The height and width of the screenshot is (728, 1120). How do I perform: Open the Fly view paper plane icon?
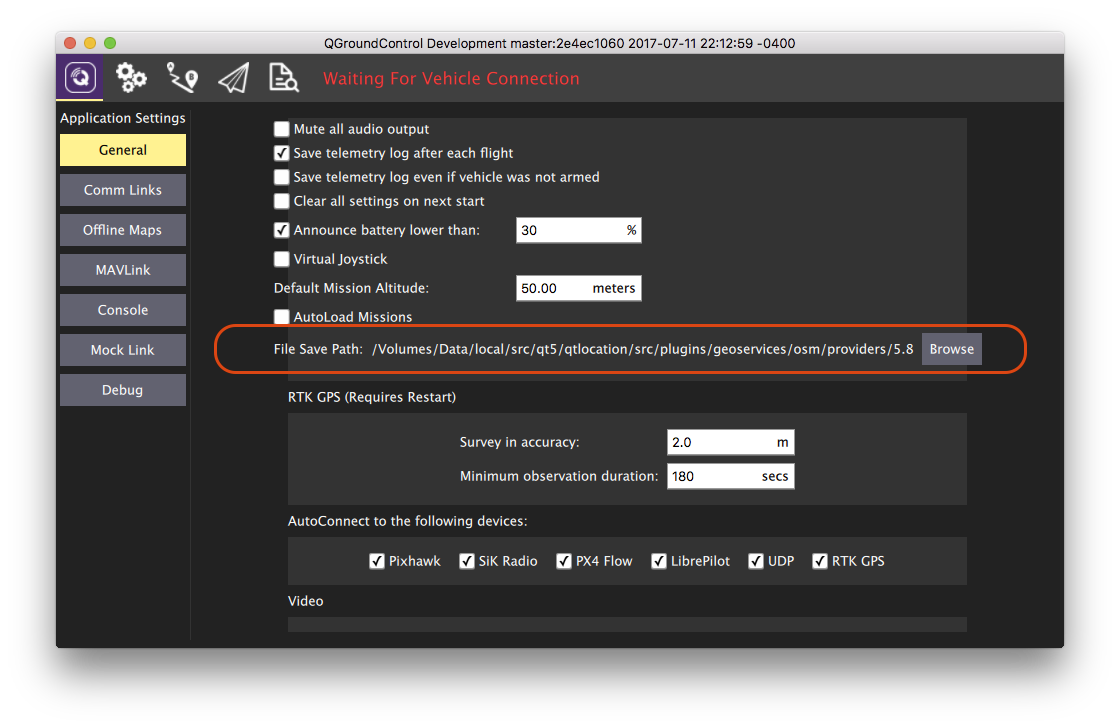[x=234, y=78]
